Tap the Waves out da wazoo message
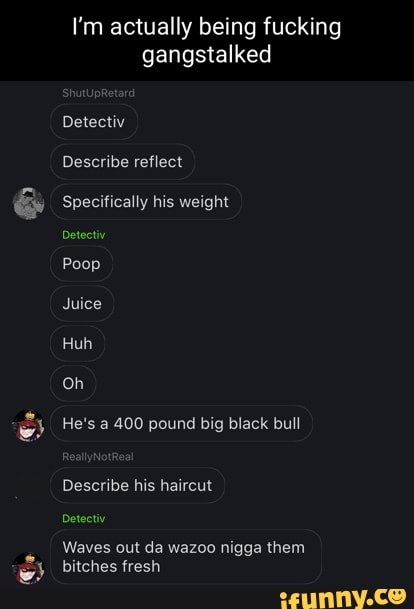 186,557
